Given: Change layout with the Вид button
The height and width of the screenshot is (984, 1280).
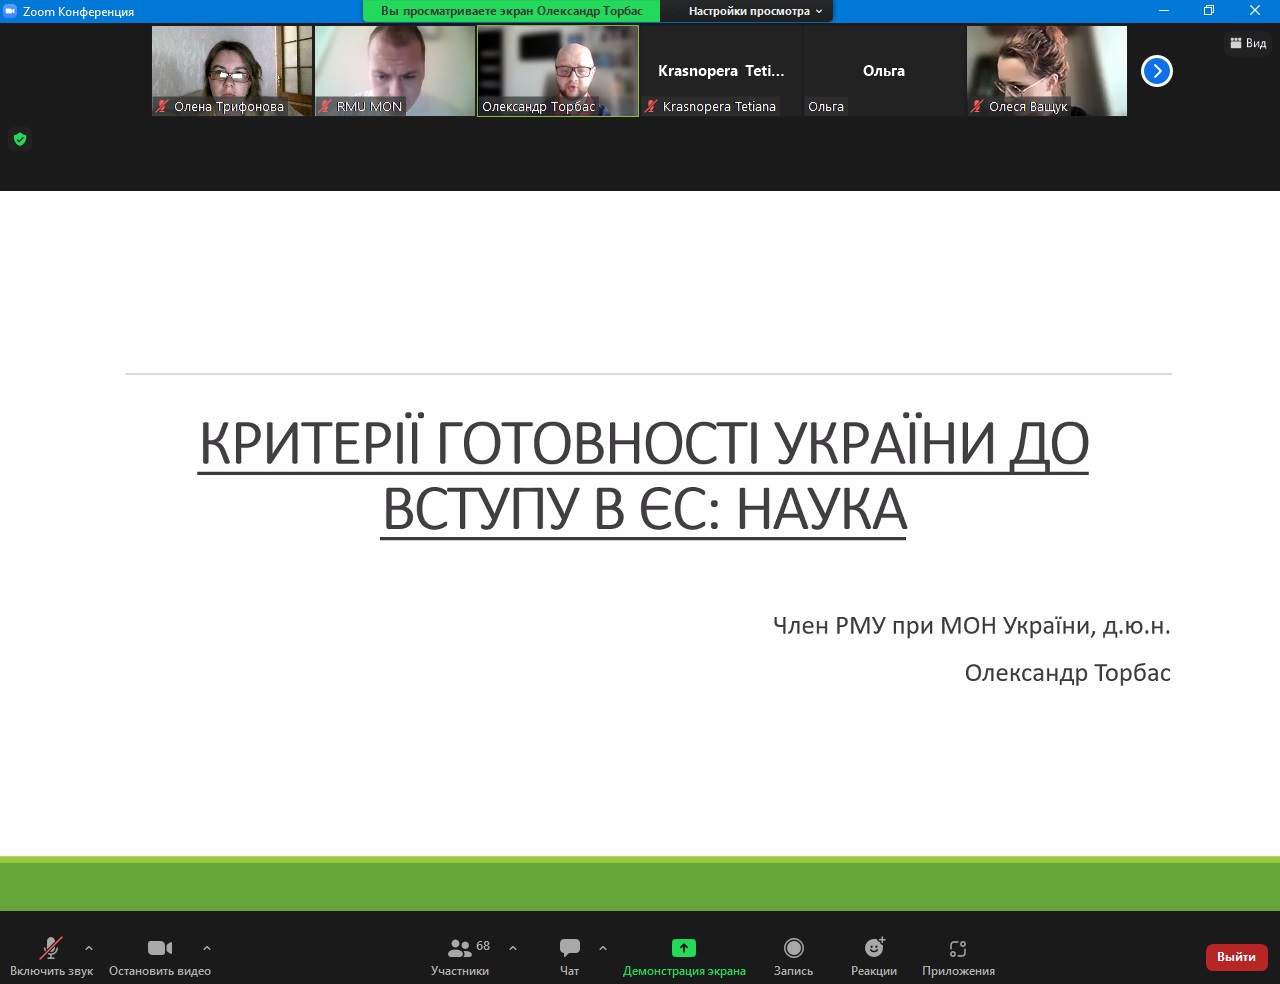Looking at the screenshot, I should 1248,43.
